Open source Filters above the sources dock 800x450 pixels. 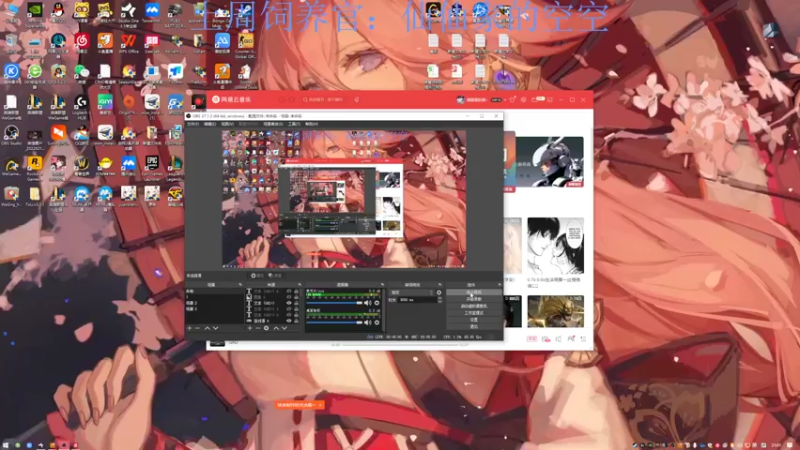[x=275, y=276]
